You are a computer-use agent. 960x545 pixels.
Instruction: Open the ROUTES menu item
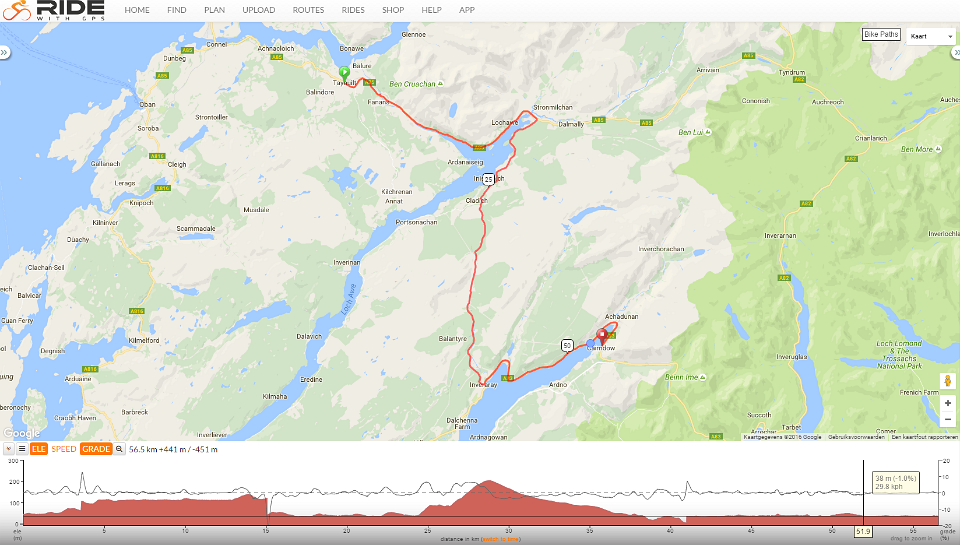[x=308, y=10]
